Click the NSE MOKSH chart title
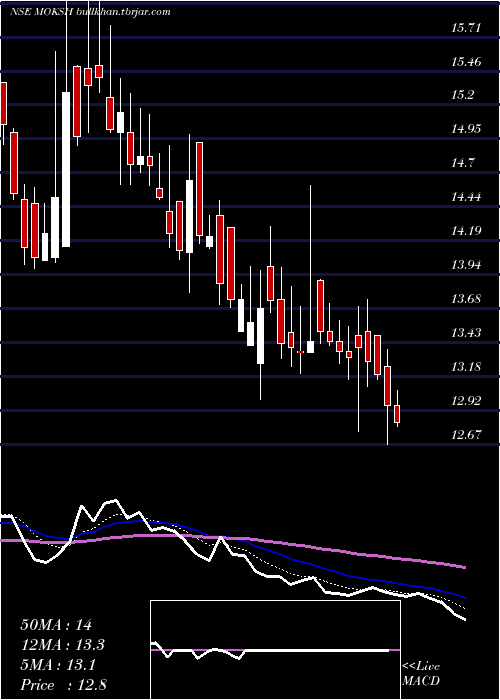 click(90, 11)
